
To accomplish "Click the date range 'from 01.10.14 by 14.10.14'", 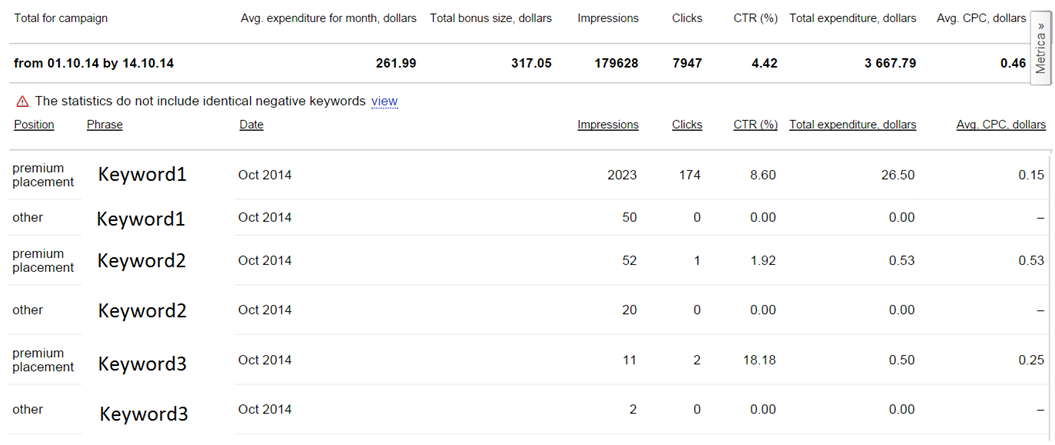I will [94, 63].
